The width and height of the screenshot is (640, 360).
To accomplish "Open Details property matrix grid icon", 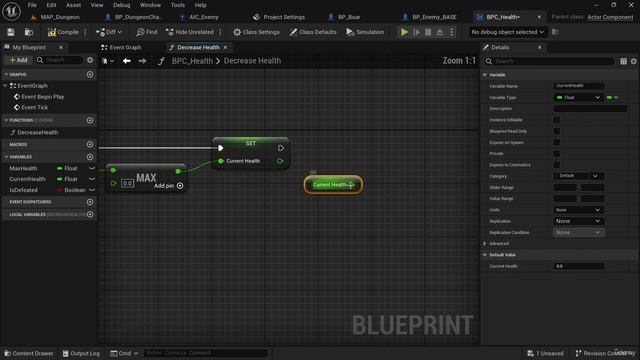I will (x=623, y=61).
